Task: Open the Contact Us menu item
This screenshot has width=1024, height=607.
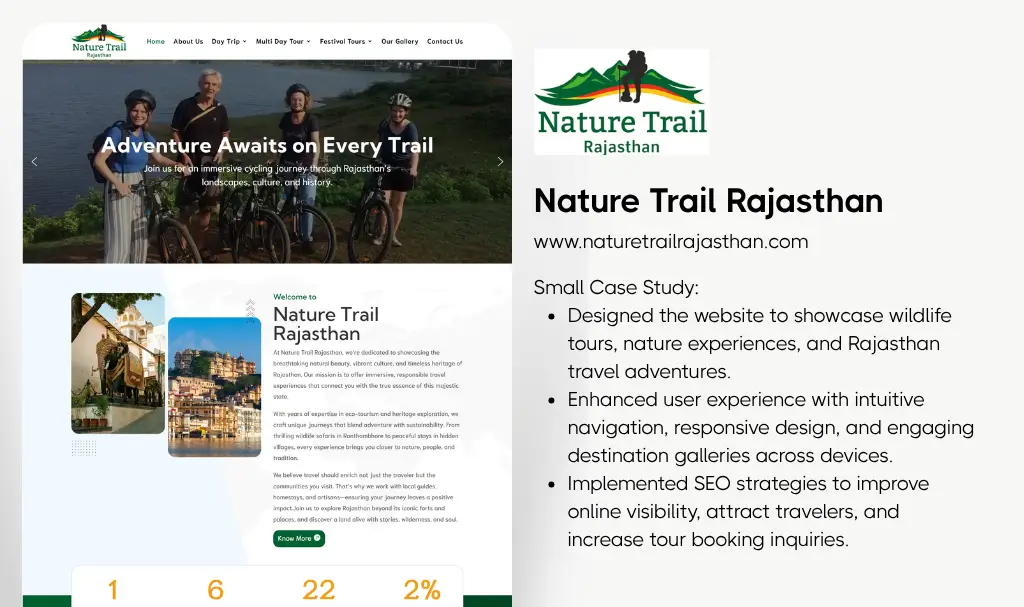Action: coord(445,41)
